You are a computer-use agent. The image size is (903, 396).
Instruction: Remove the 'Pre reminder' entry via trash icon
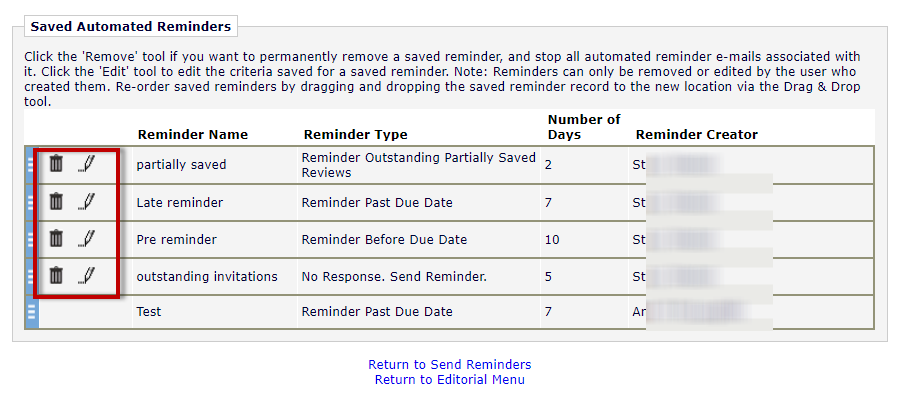pos(56,238)
